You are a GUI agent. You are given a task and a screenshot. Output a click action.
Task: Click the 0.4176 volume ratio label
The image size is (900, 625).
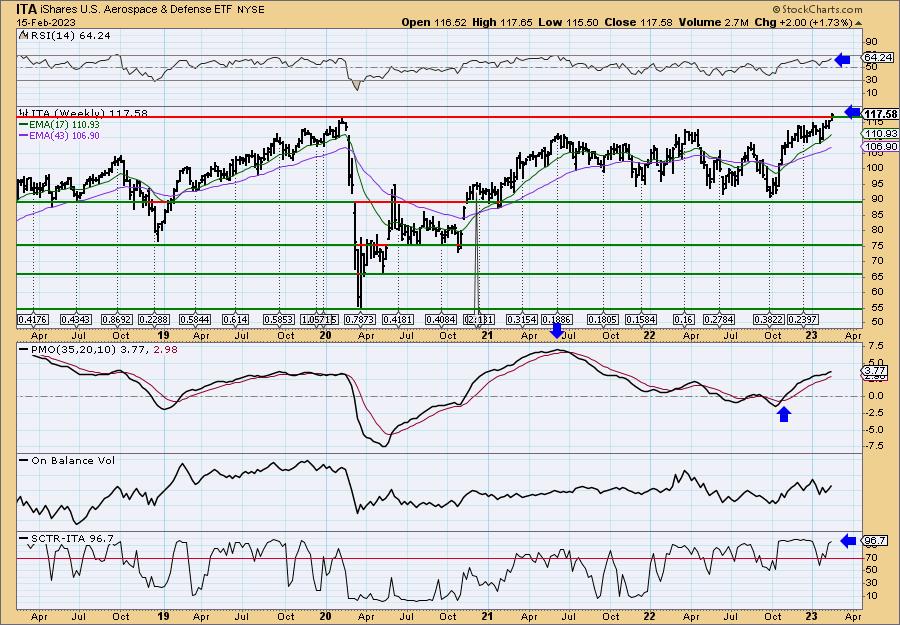coord(33,319)
